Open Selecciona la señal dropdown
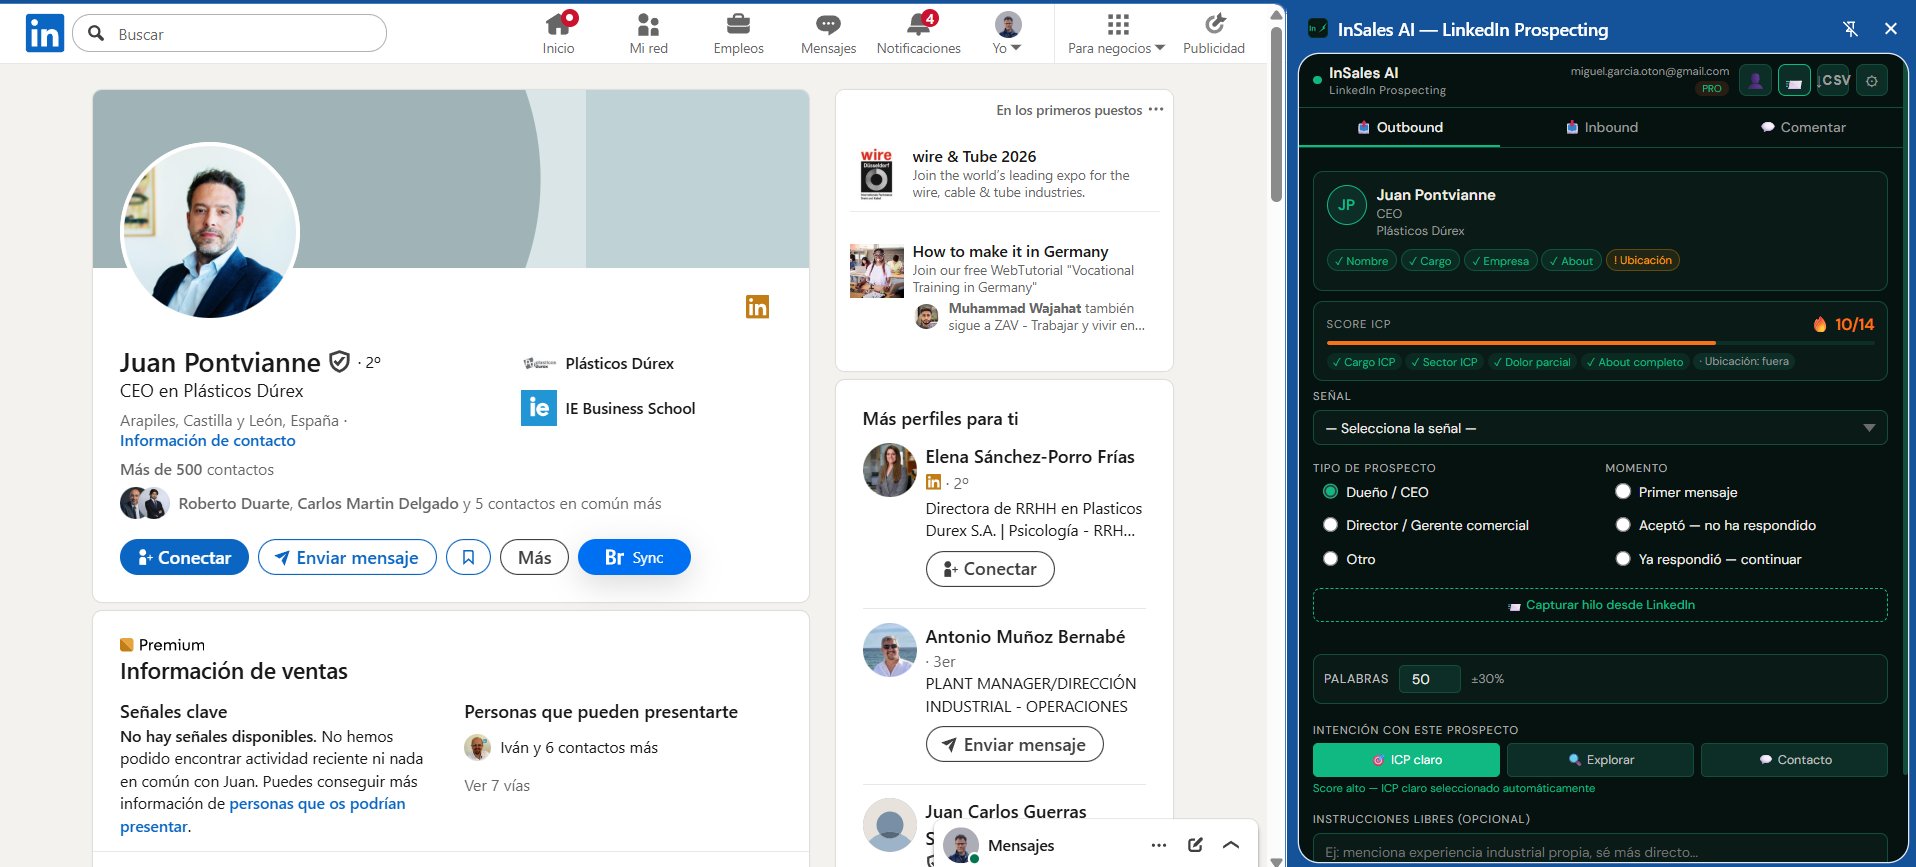1916x867 pixels. [x=1599, y=428]
